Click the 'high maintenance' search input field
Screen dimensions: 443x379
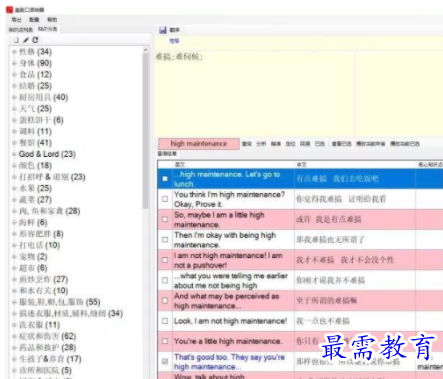(x=199, y=144)
